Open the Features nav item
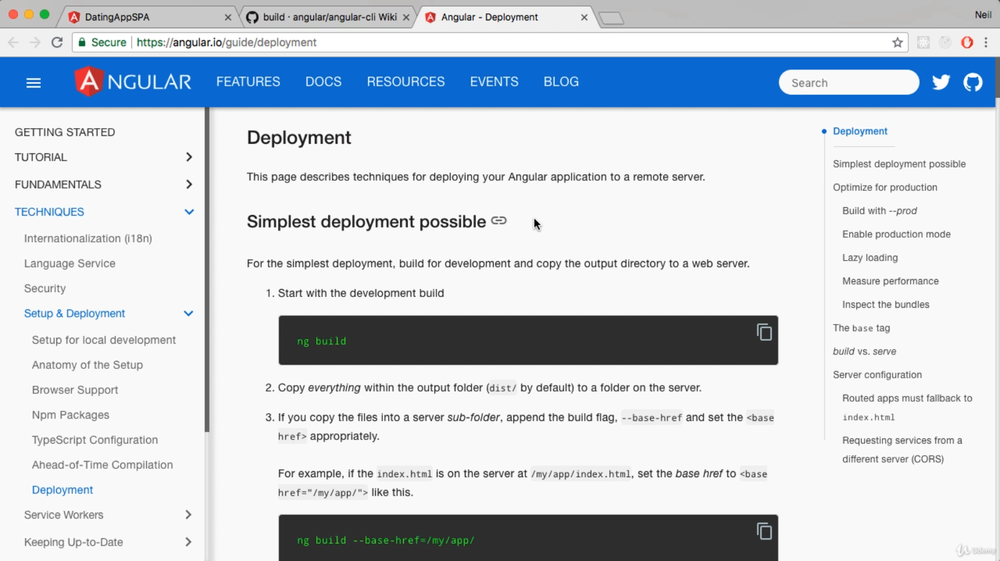1000x561 pixels. [x=248, y=82]
